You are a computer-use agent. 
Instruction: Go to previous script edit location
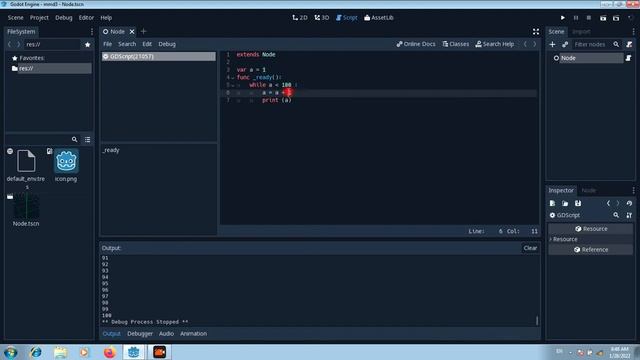pos(525,44)
